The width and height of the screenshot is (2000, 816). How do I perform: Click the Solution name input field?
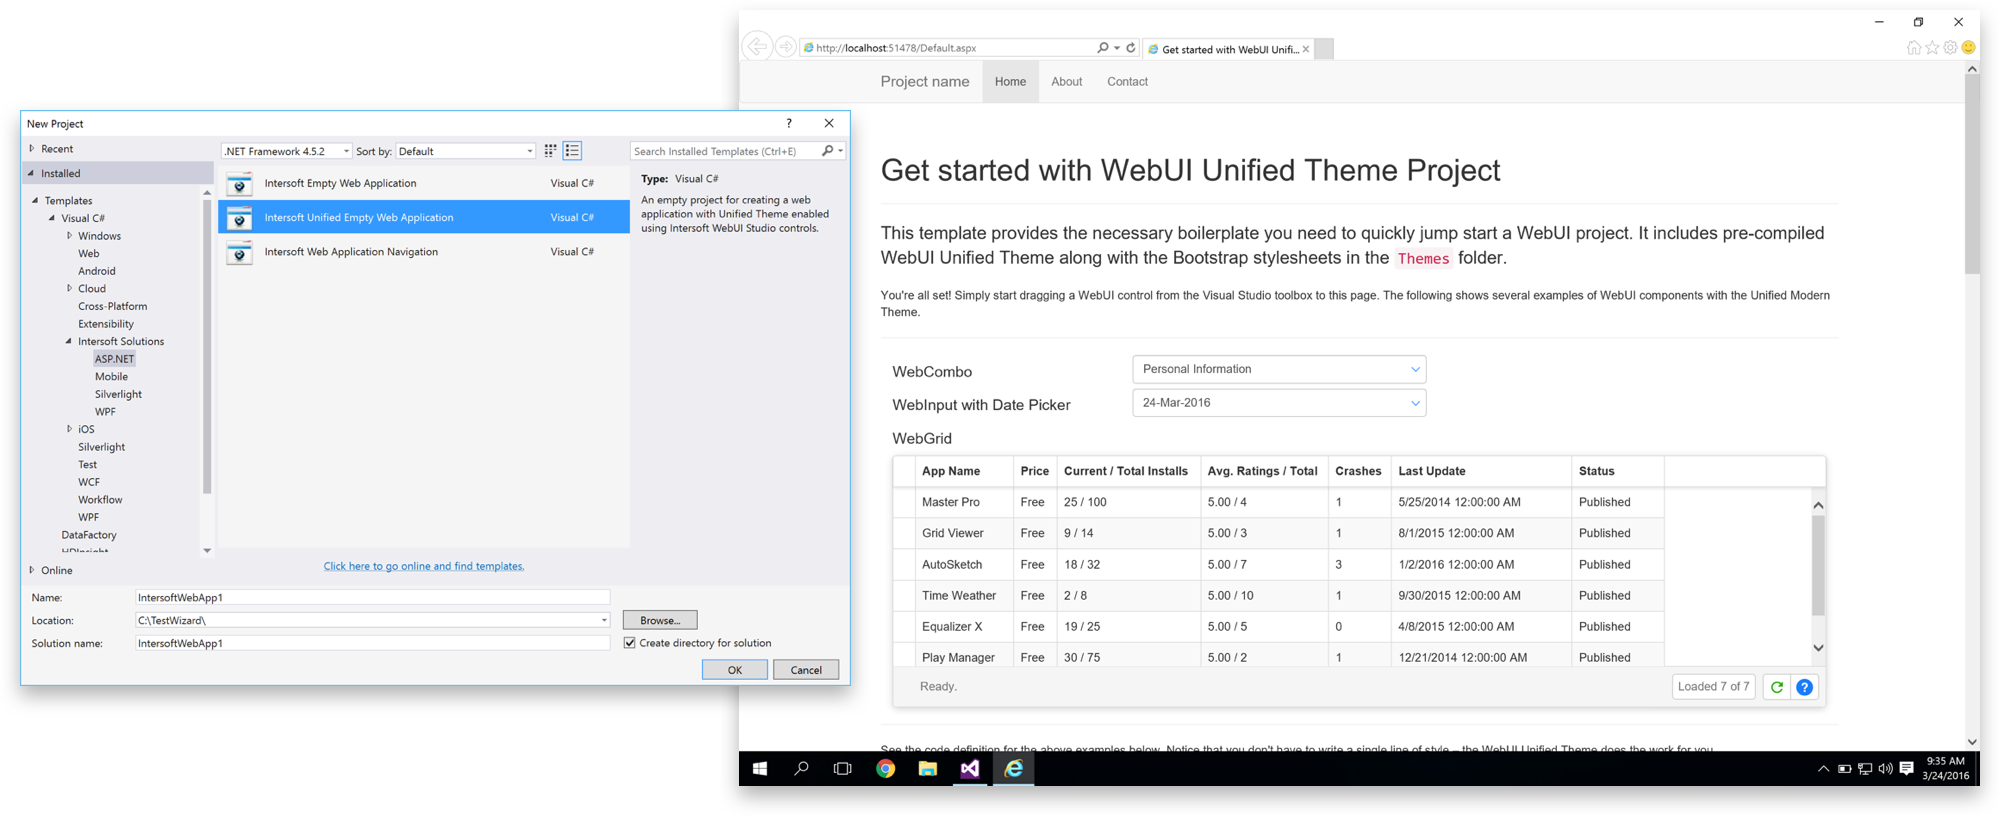(x=373, y=643)
